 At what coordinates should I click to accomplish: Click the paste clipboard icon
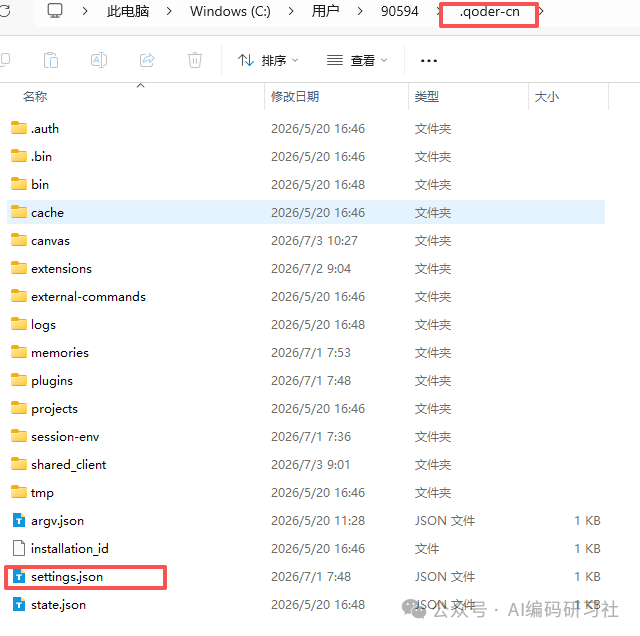click(51, 60)
